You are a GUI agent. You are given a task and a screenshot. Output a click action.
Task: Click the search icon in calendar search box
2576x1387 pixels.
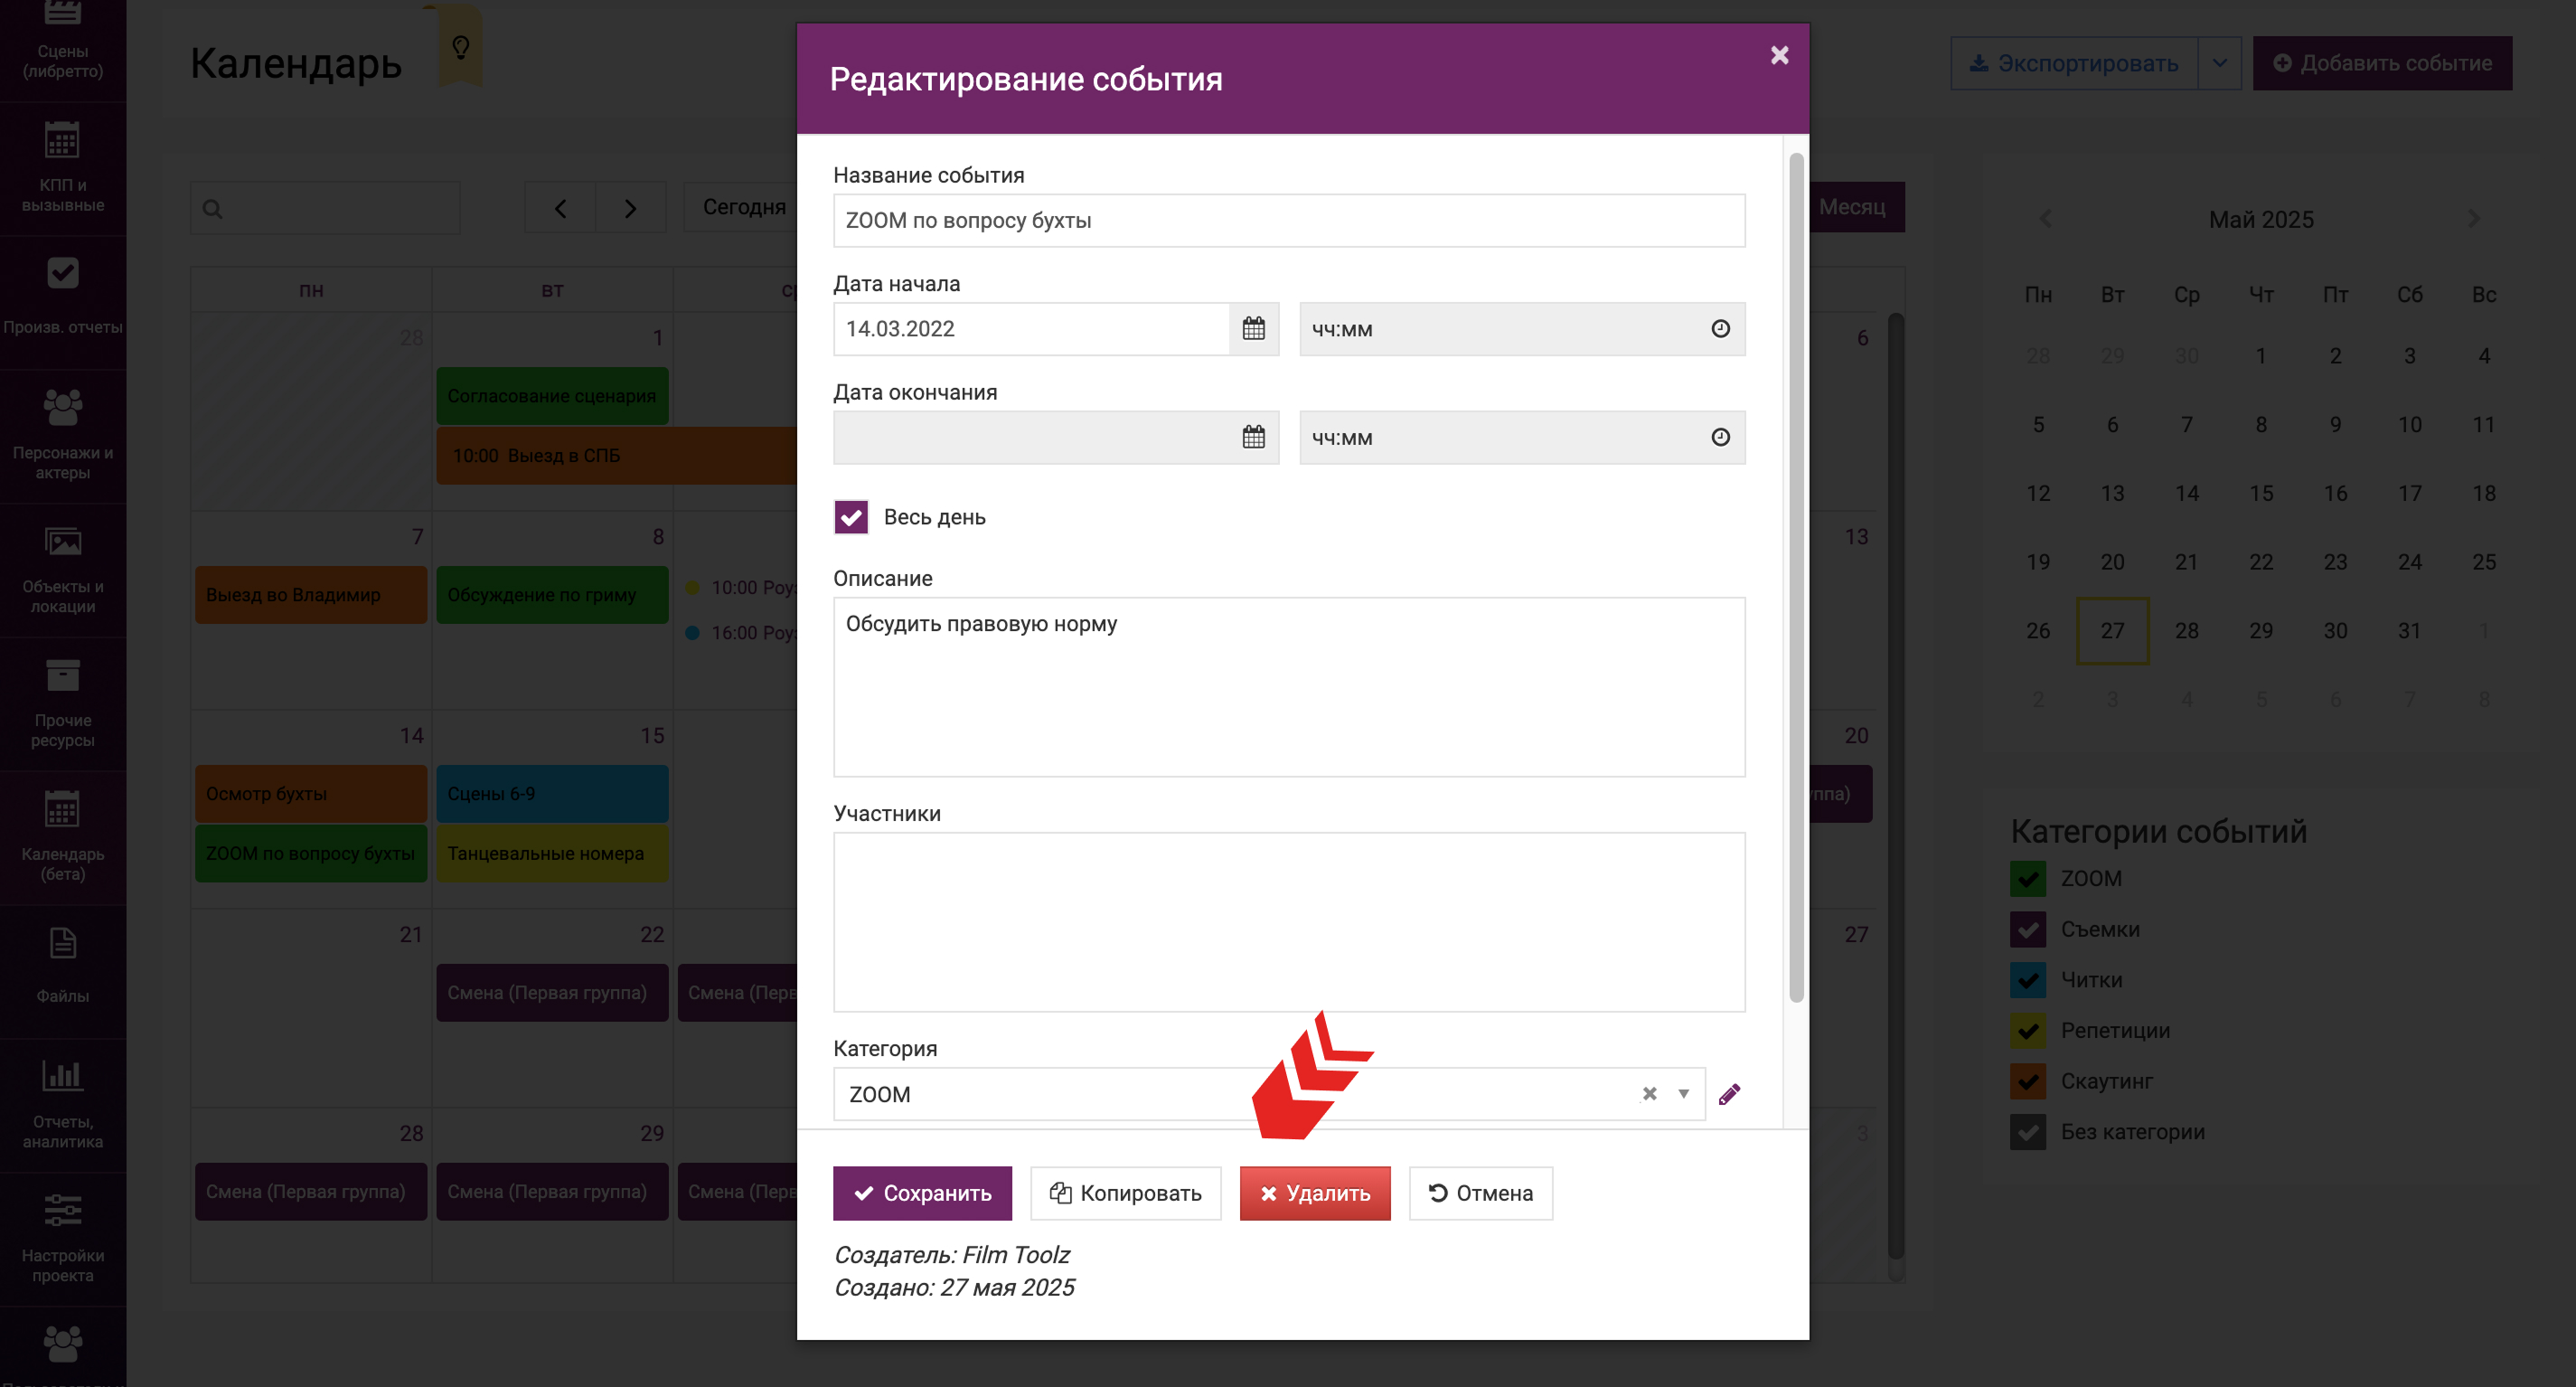click(212, 209)
